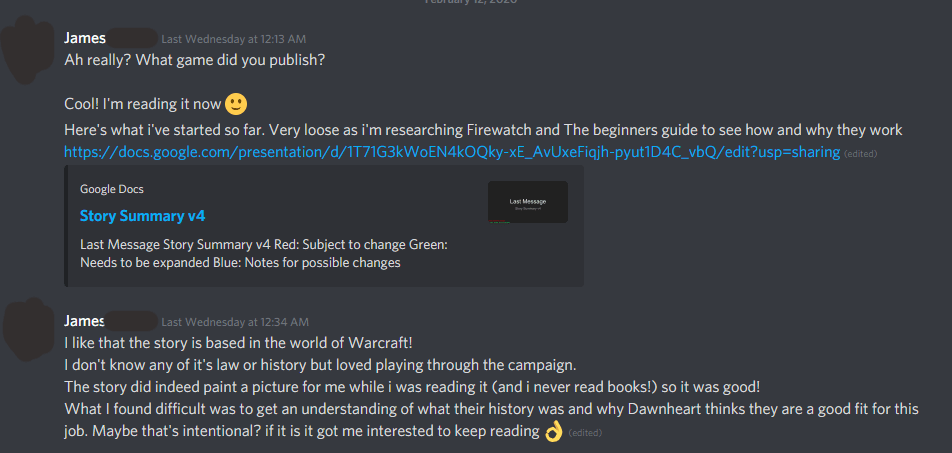
Task: Click the username James on second message
Action: tap(85, 321)
